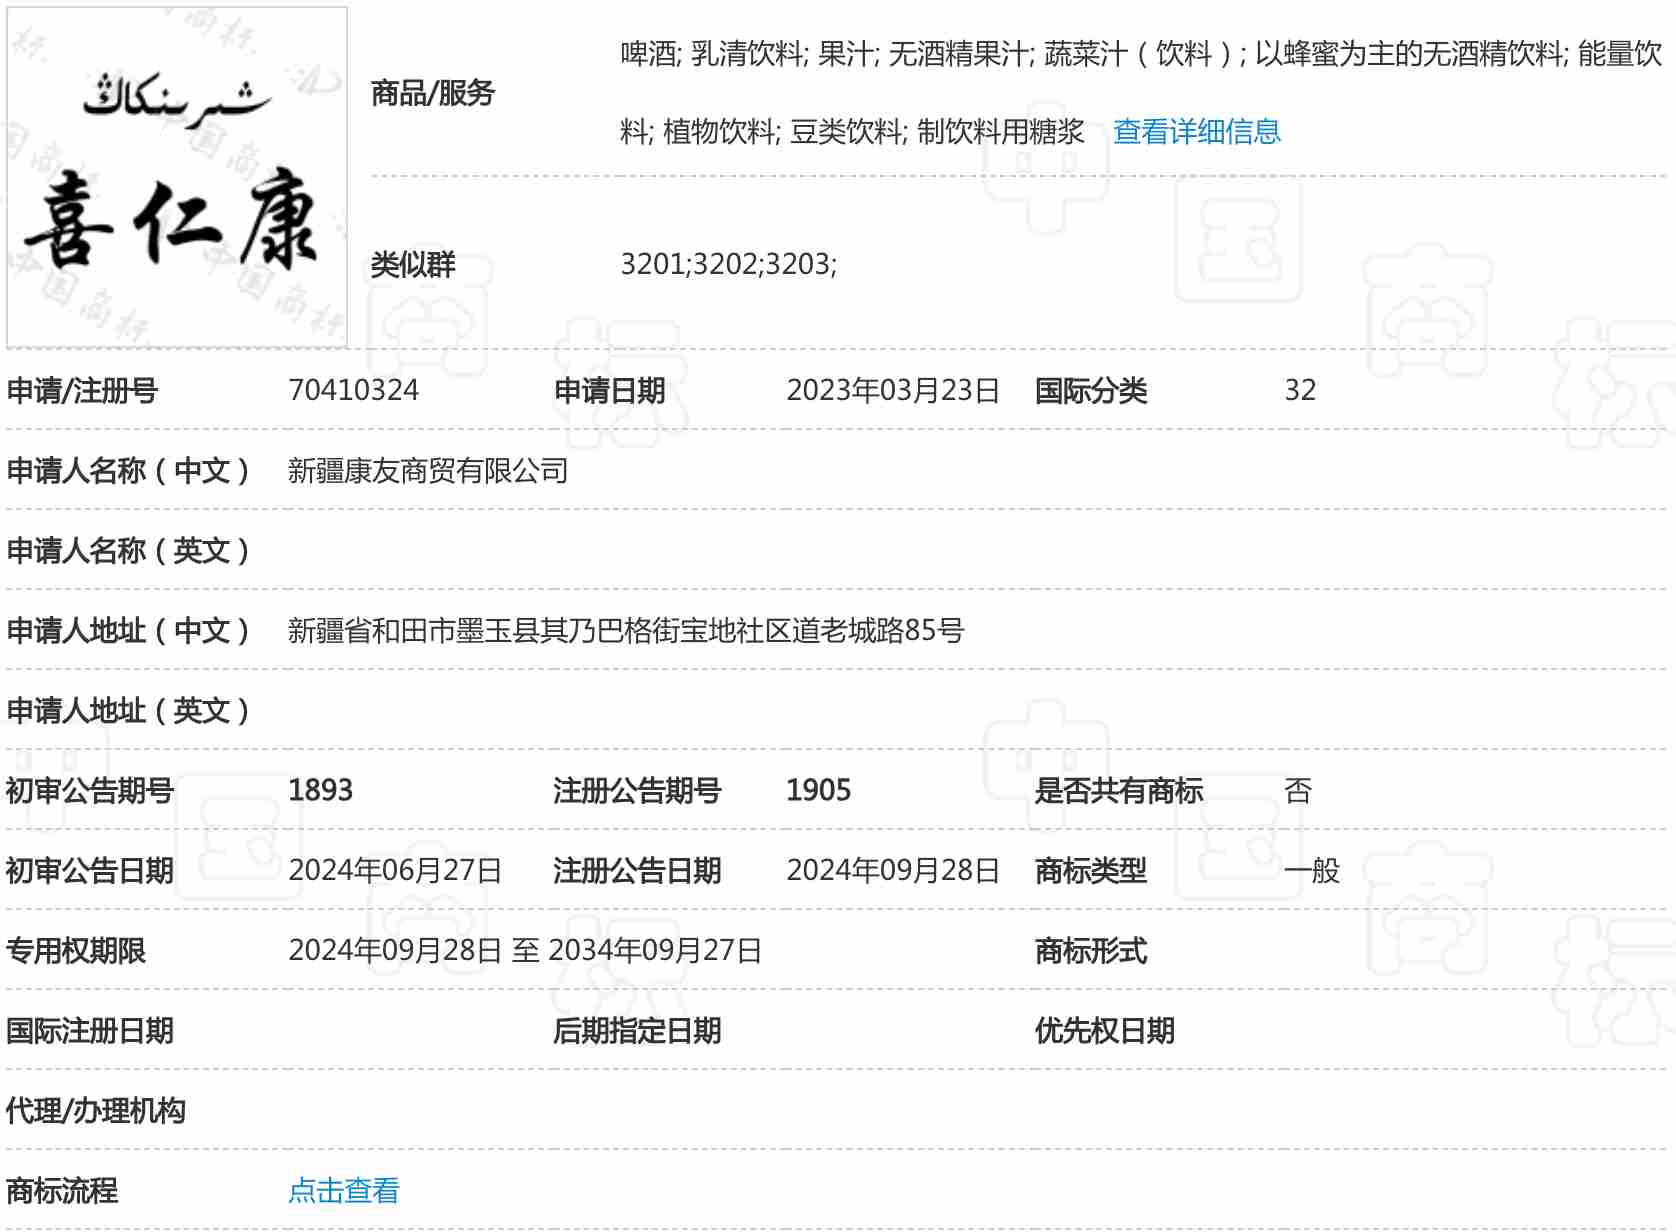Click the application date 2023年03月23日
Viewport: 1676px width, 1232px height.
coord(892,390)
